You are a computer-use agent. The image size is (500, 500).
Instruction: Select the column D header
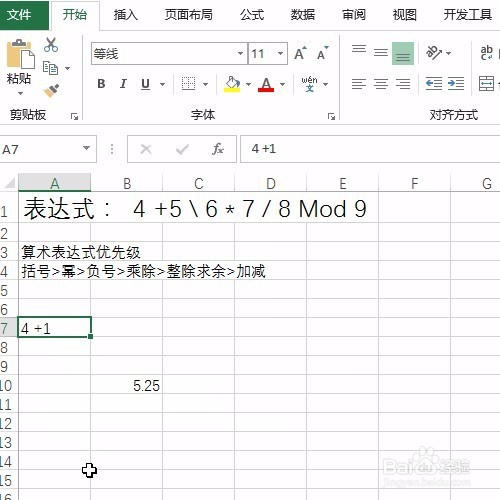tap(271, 183)
